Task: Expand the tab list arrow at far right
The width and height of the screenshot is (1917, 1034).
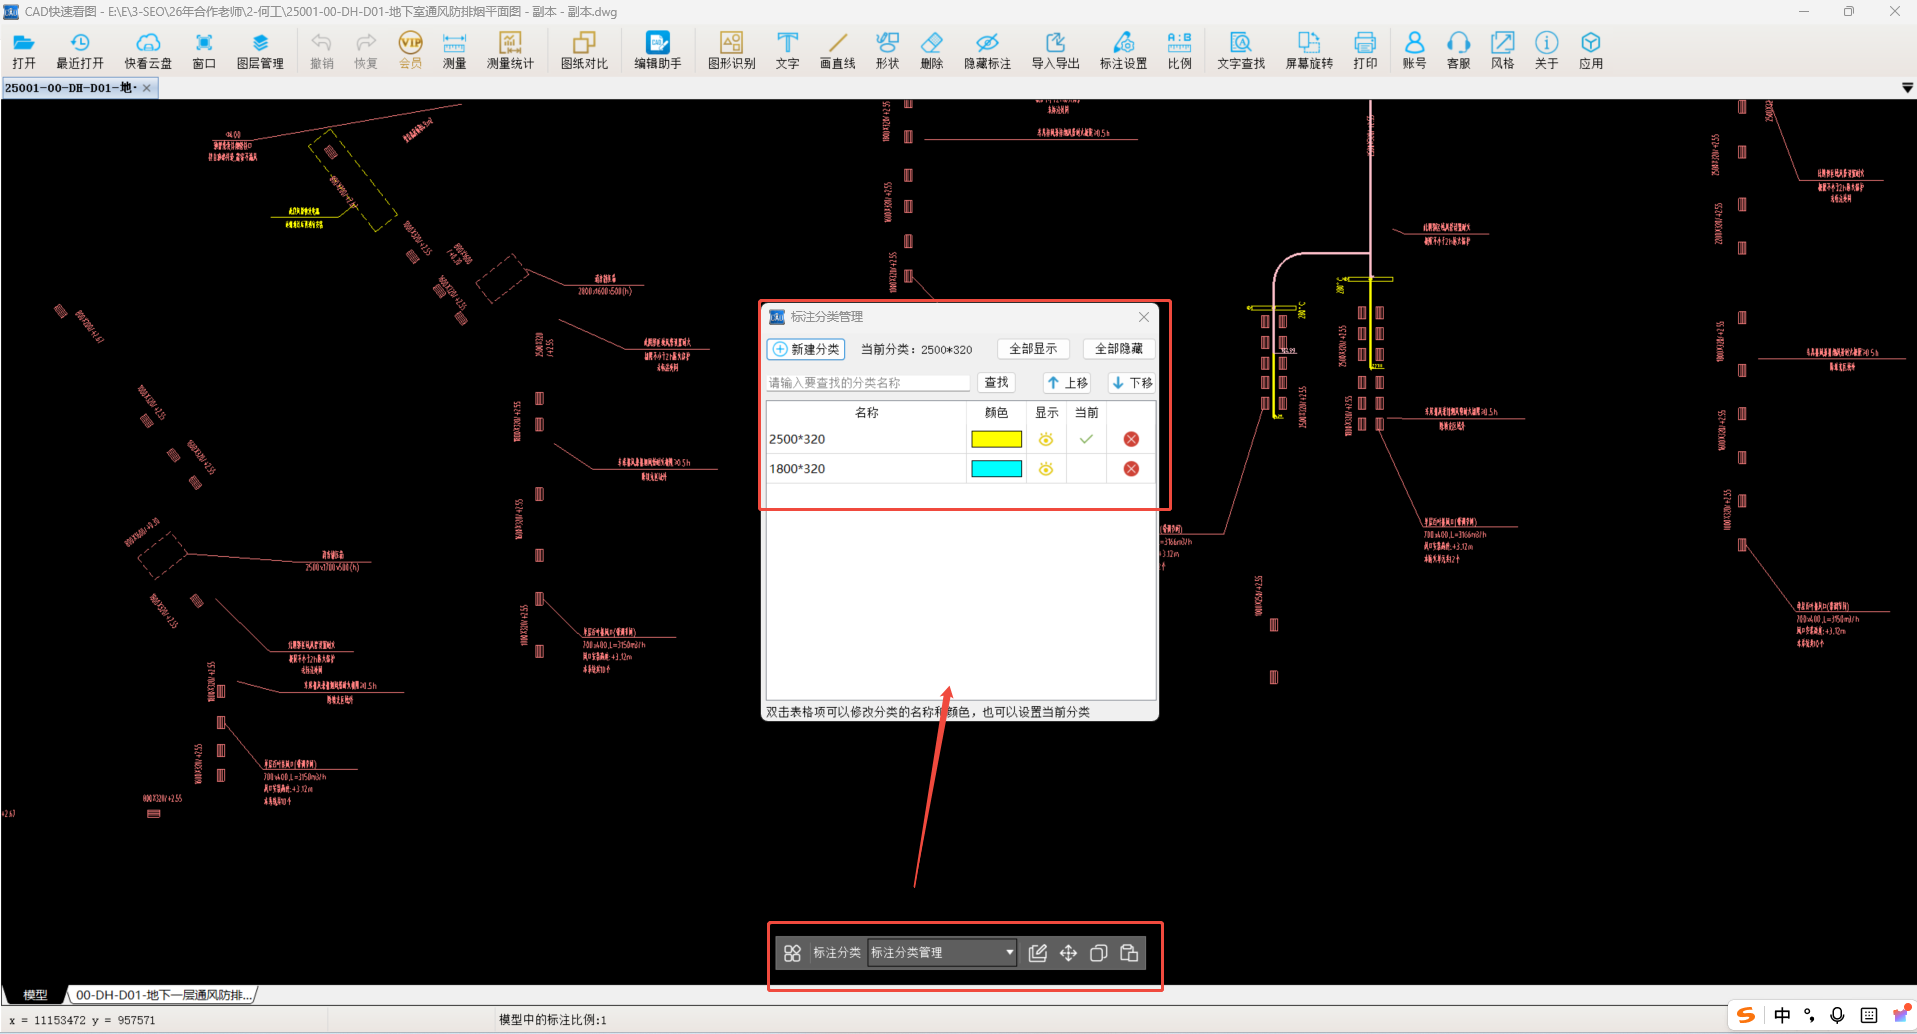Action: [x=1906, y=88]
